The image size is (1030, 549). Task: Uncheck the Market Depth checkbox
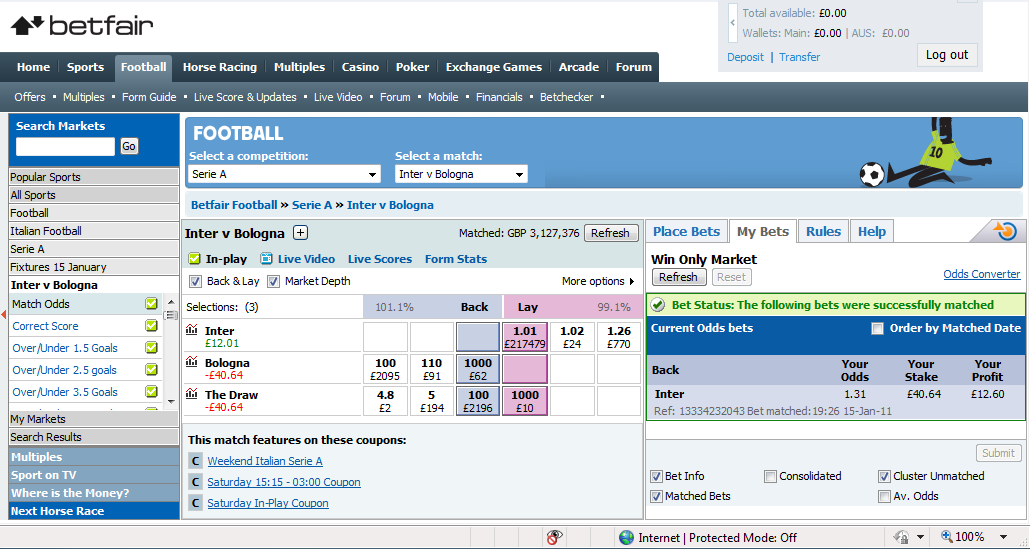[273, 281]
